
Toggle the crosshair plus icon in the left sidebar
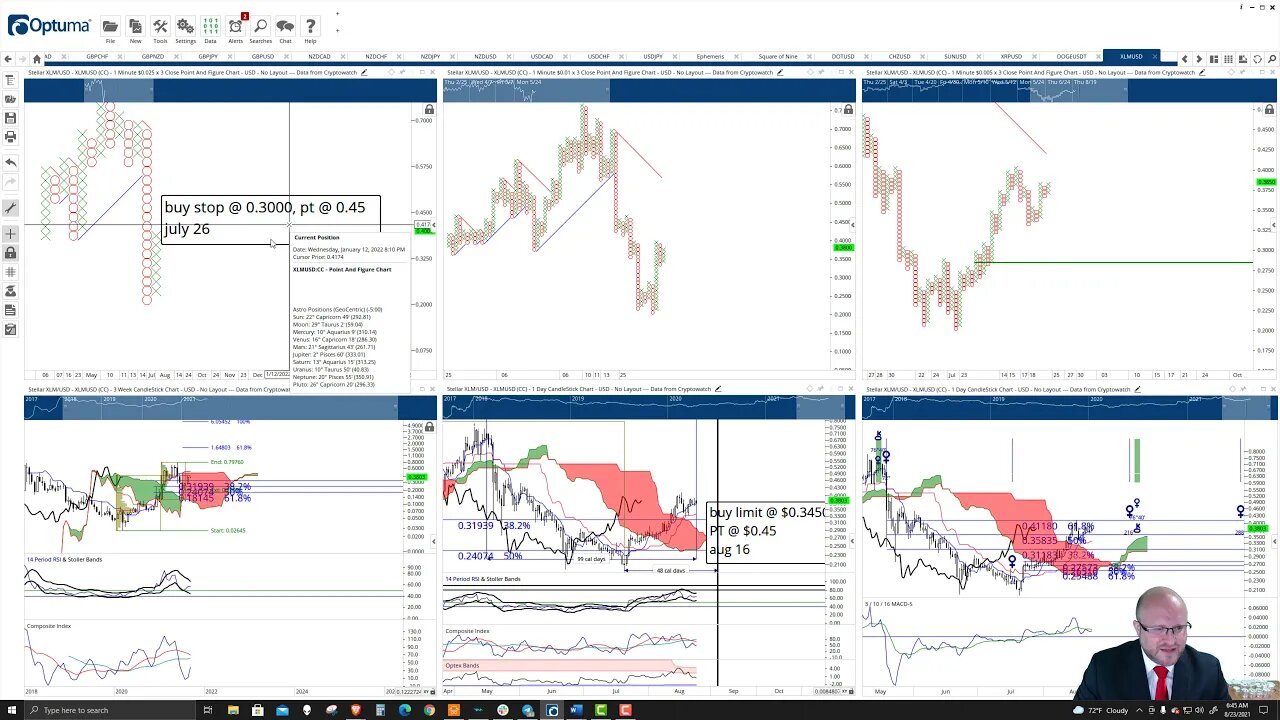(10, 234)
